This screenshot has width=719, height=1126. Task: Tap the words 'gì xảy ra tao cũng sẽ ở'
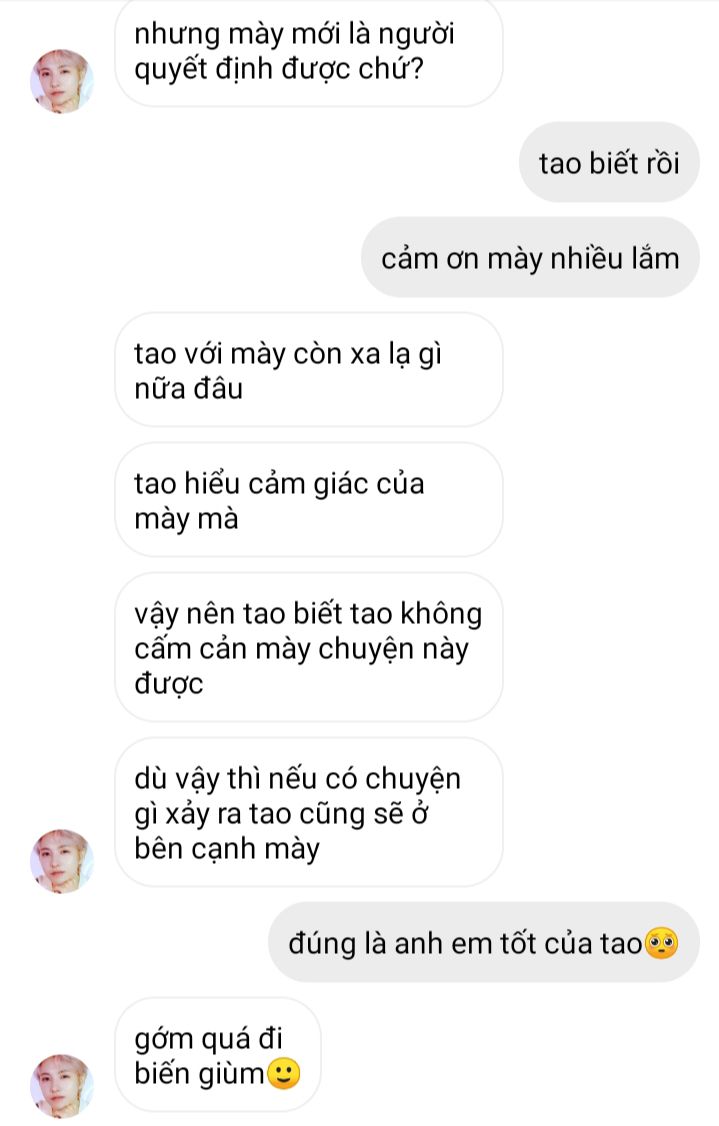click(x=281, y=814)
